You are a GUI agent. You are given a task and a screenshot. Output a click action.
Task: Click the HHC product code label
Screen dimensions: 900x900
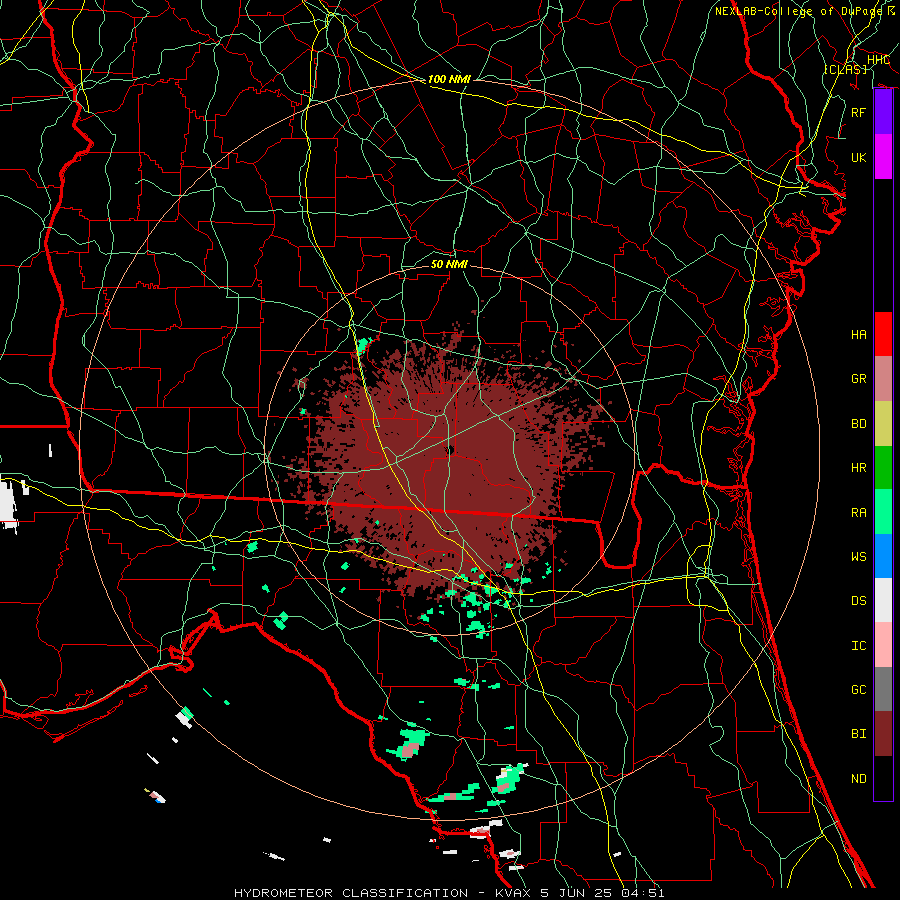[878, 60]
